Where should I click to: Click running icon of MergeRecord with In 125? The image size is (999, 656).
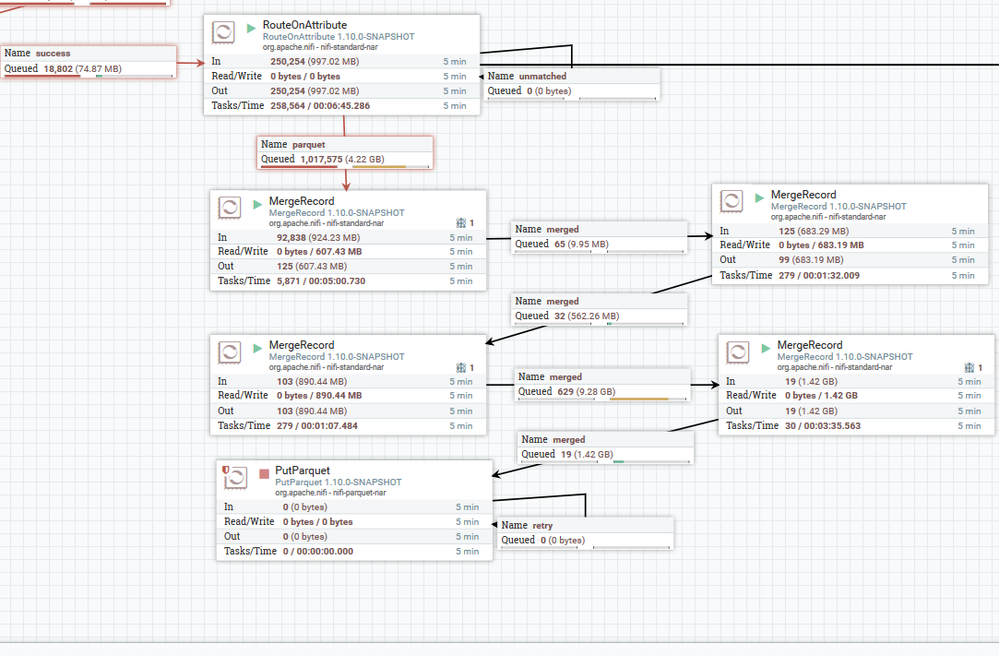click(x=759, y=198)
